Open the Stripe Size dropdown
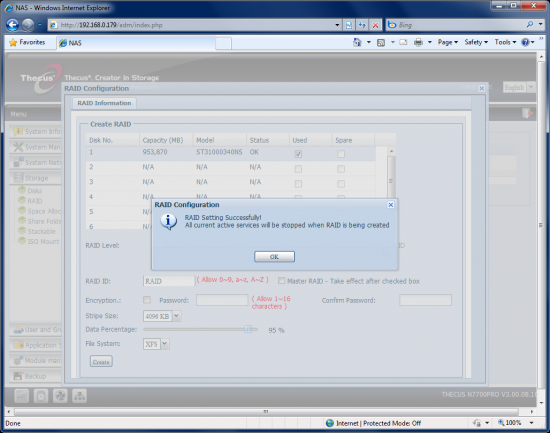The image size is (550, 433). click(176, 316)
